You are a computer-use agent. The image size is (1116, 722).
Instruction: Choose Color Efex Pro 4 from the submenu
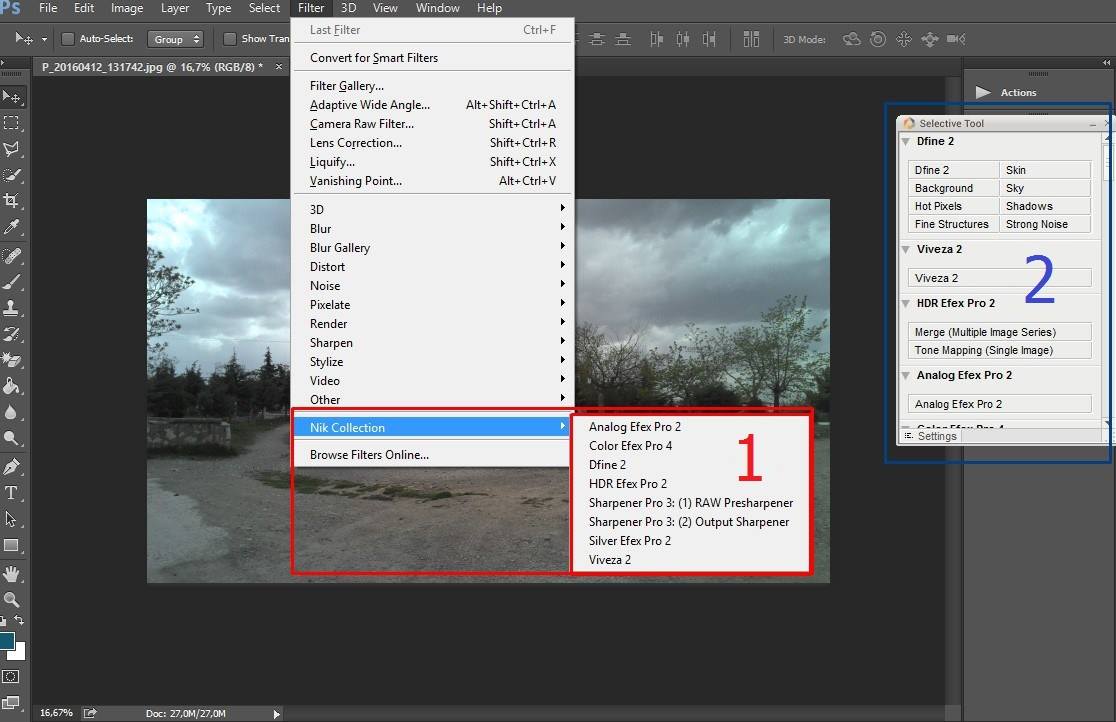[630, 446]
